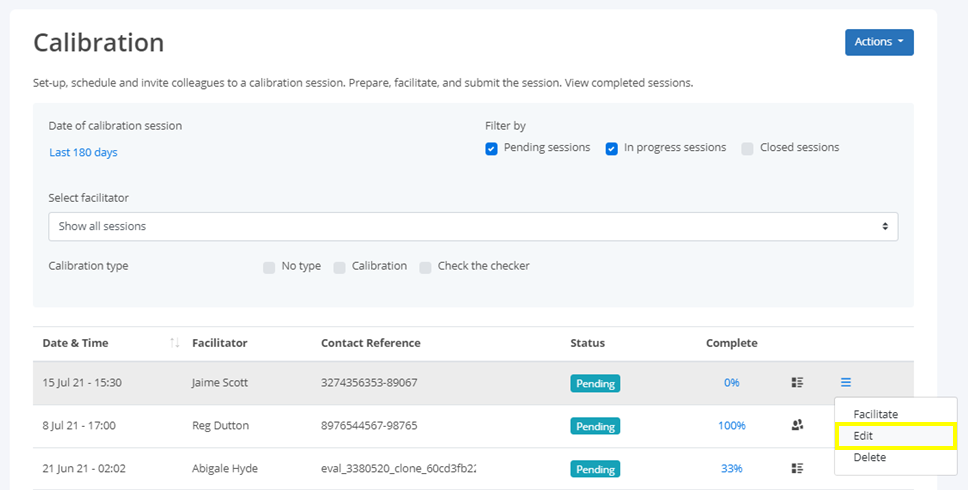Tick the Check the checker checkbox
Viewport: 968px width, 490px height.
425,267
